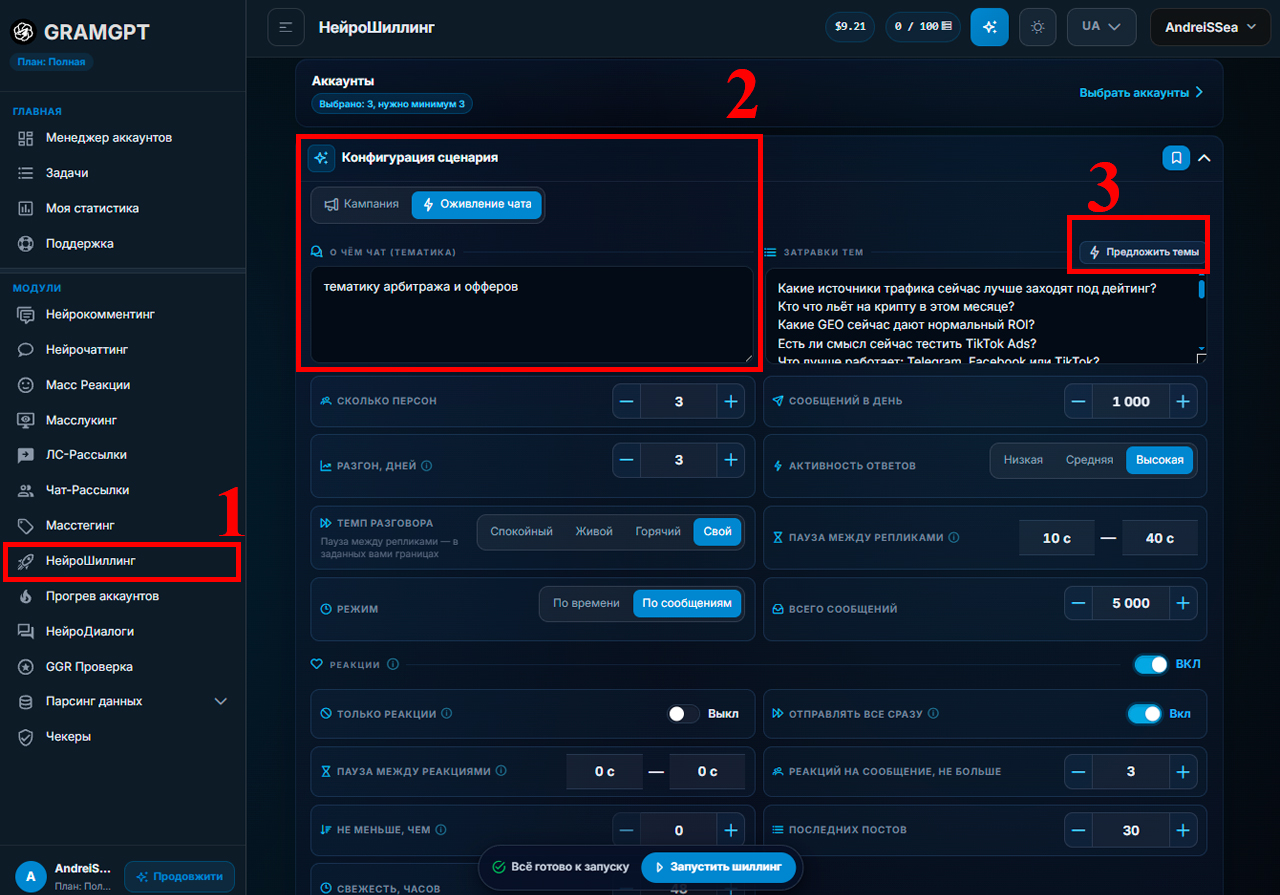Set Режим to По сообщениям

[x=687, y=604]
